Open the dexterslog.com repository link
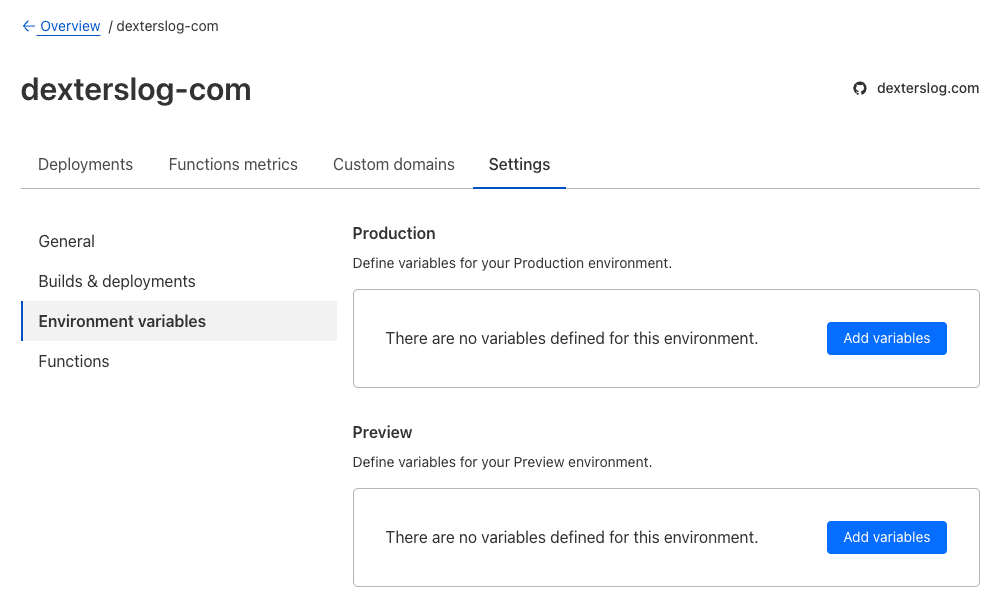This screenshot has height=607, width=1000. [x=927, y=88]
